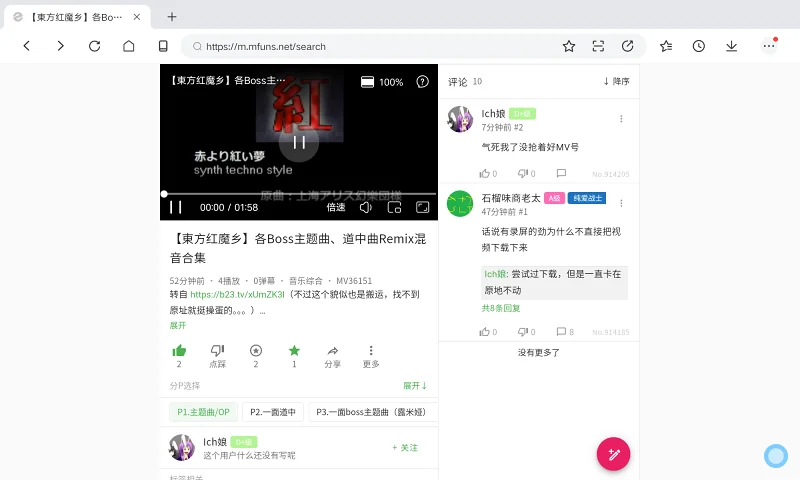Image resolution: width=800 pixels, height=480 pixels.
Task: Open the video player help icon
Action: 422,82
